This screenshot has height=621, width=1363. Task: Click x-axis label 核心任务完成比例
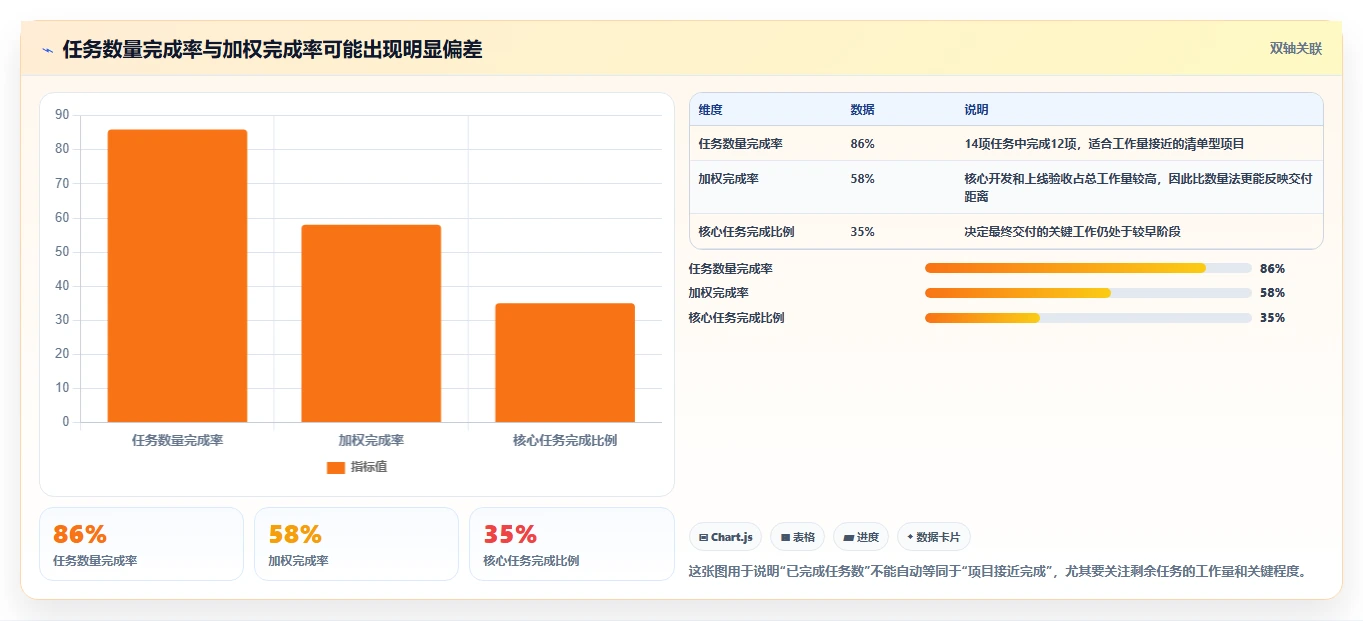pos(565,440)
